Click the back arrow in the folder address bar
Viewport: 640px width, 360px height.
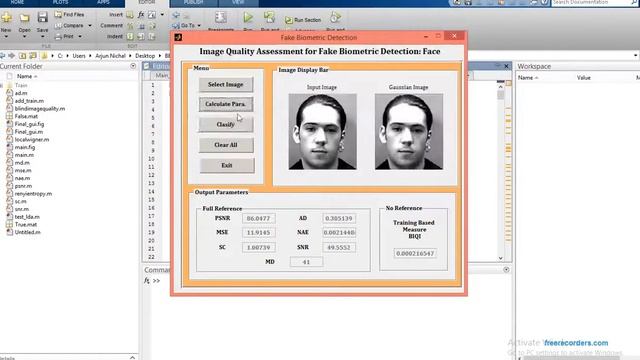tap(2, 56)
